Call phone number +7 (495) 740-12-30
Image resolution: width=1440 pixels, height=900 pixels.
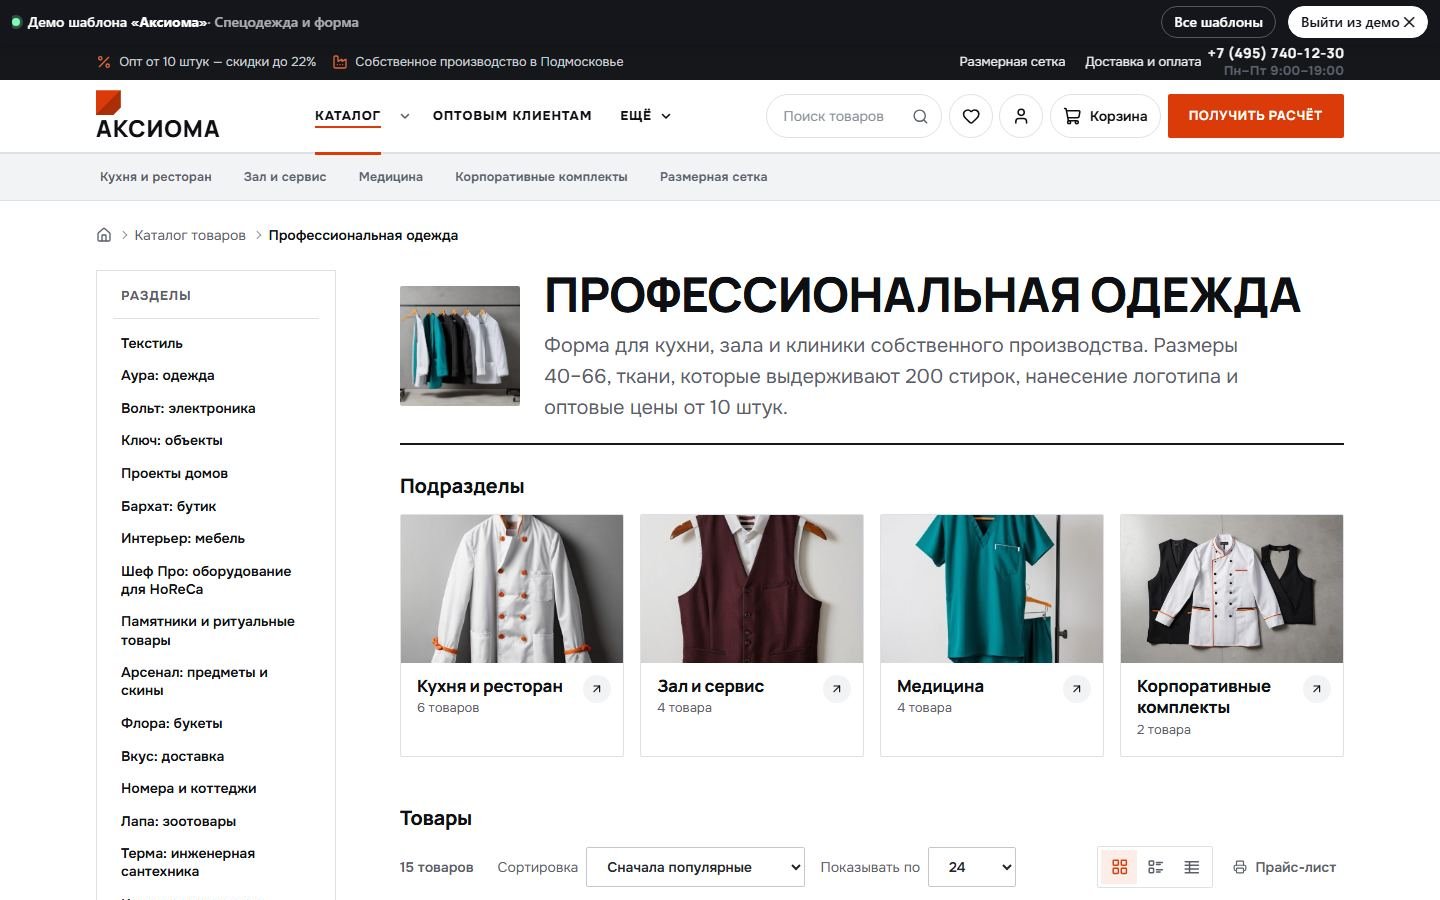pos(1276,53)
